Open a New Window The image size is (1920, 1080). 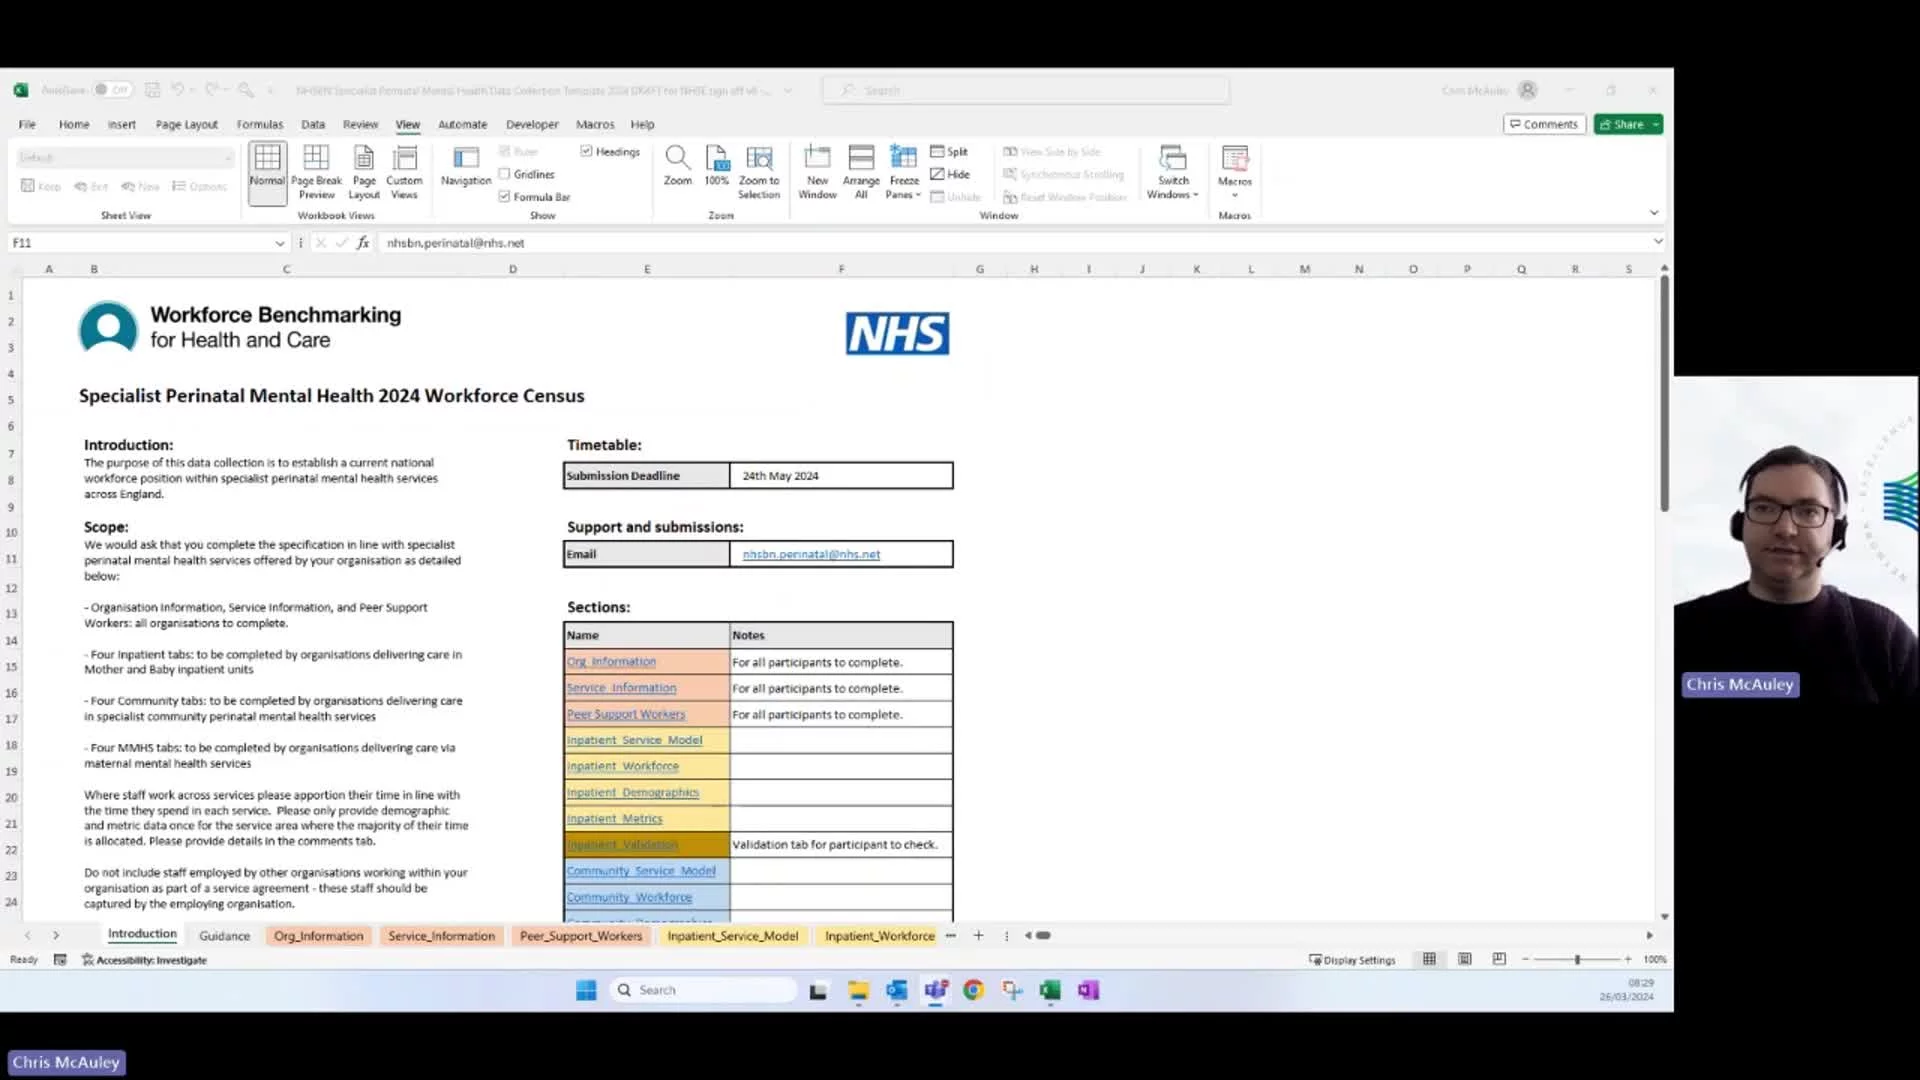[x=817, y=172]
